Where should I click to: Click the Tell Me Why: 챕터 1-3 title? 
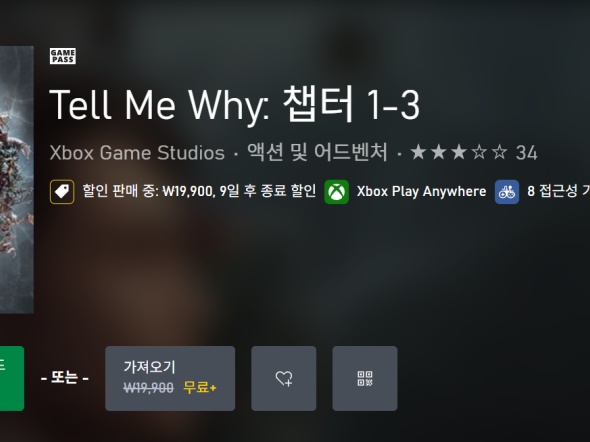click(x=234, y=105)
